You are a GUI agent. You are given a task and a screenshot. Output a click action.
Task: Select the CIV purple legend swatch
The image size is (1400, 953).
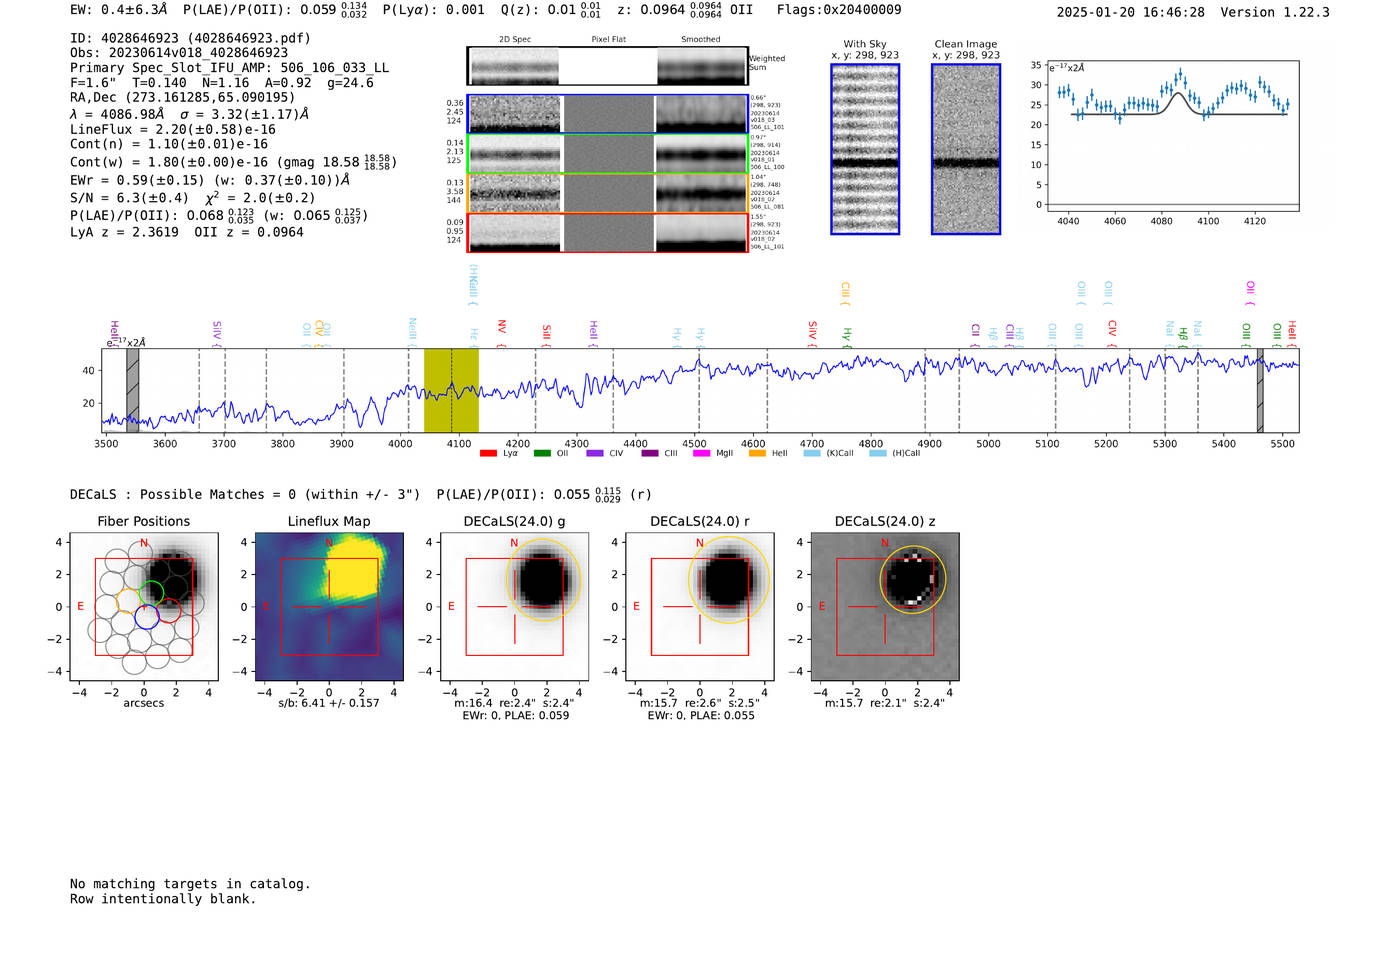[595, 453]
